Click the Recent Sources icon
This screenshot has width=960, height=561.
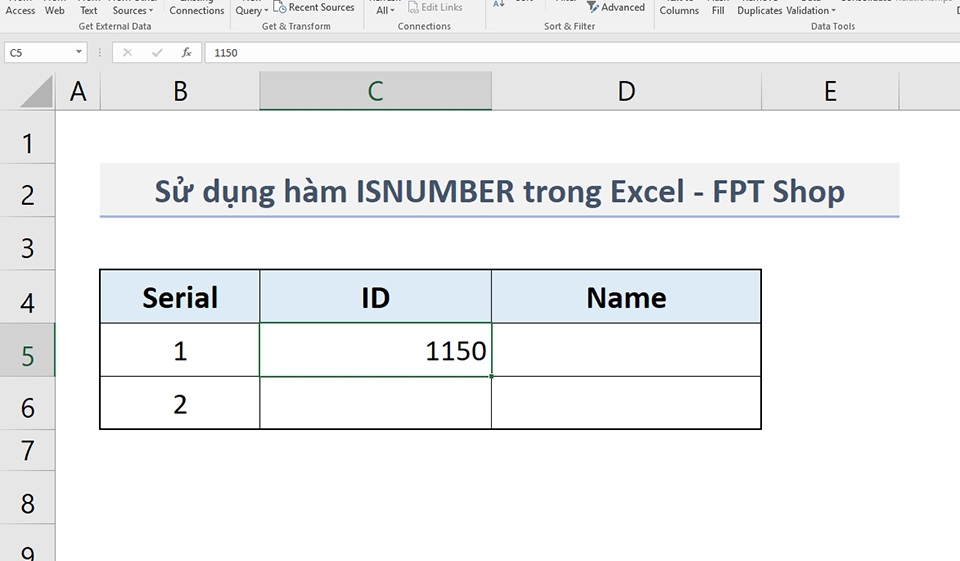coord(280,7)
